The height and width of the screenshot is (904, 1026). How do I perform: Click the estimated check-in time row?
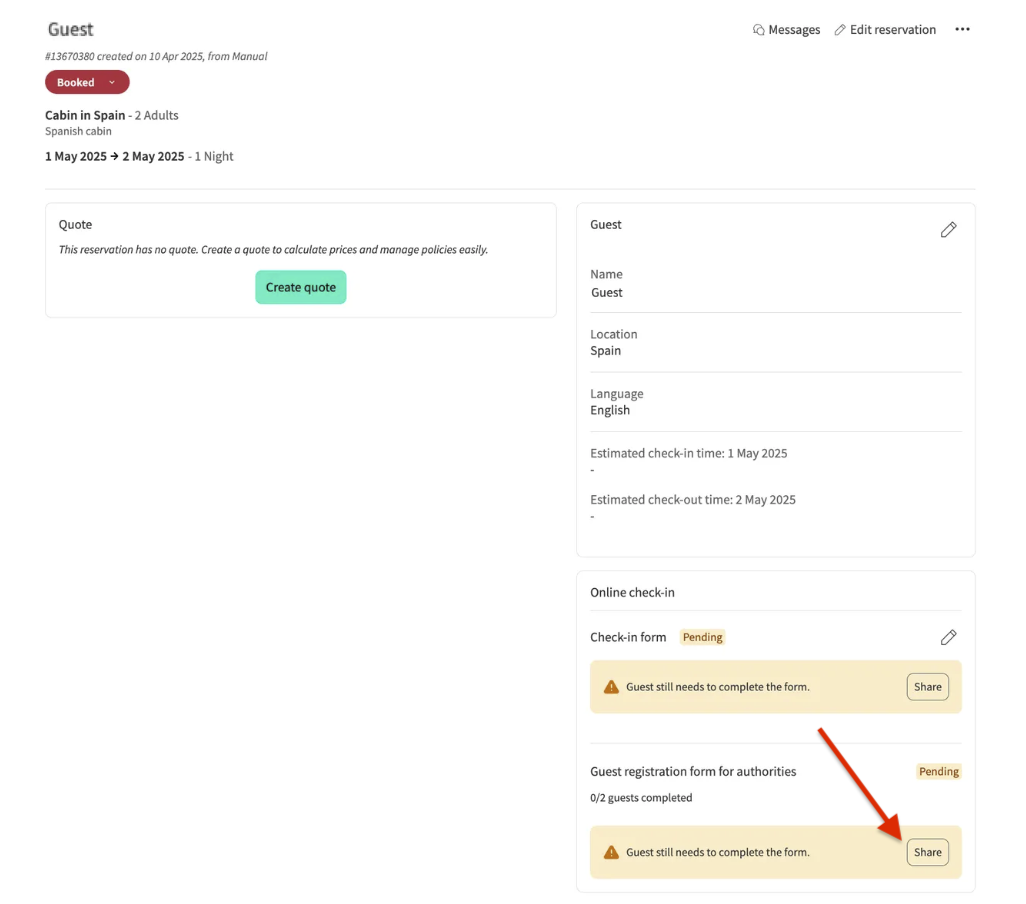coord(688,453)
